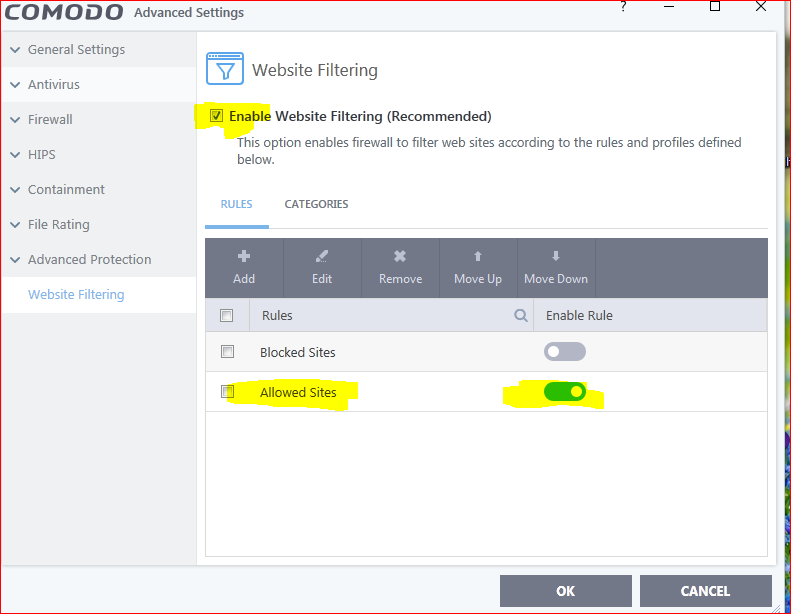Expand the Firewall section chevron
This screenshot has height=614, width=791.
15,120
